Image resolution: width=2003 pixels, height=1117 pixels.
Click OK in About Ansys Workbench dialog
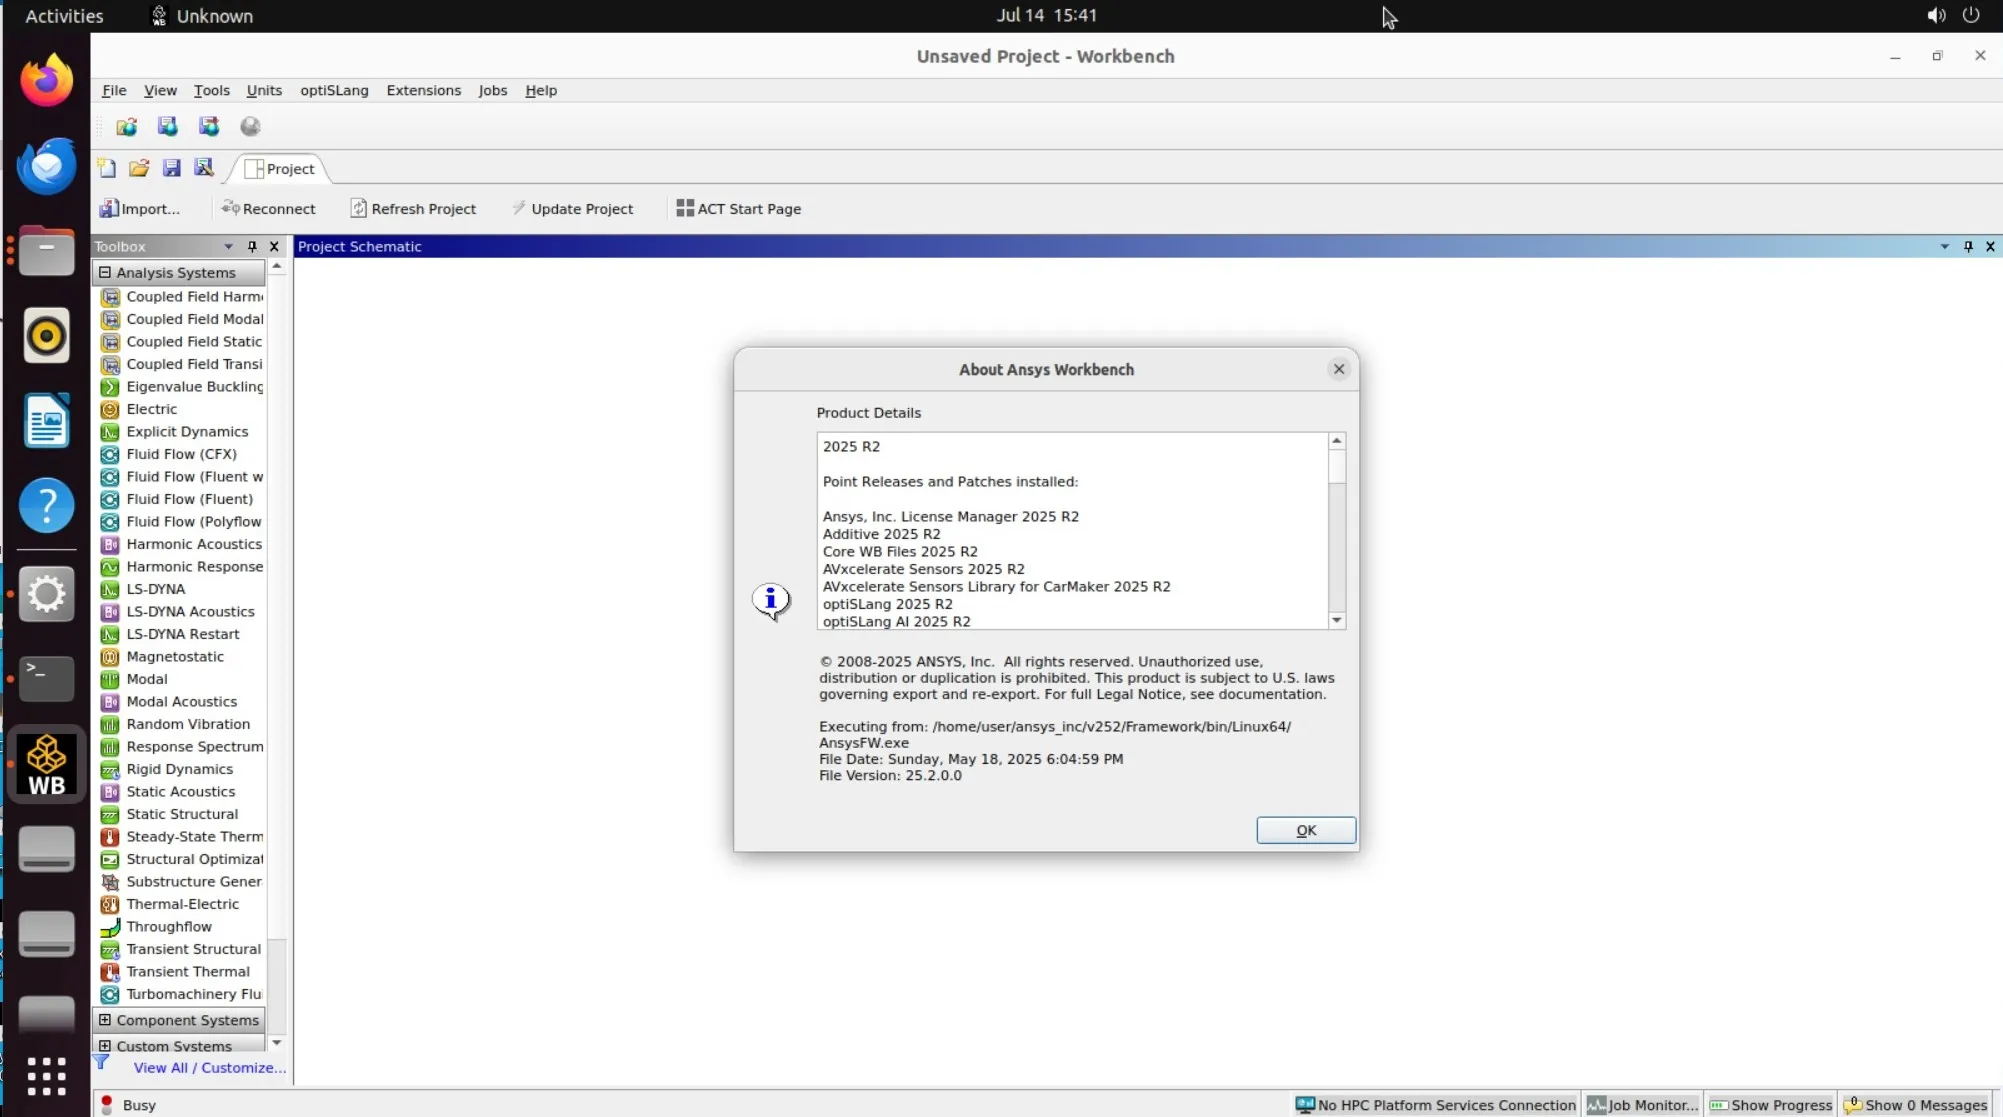[x=1306, y=830]
